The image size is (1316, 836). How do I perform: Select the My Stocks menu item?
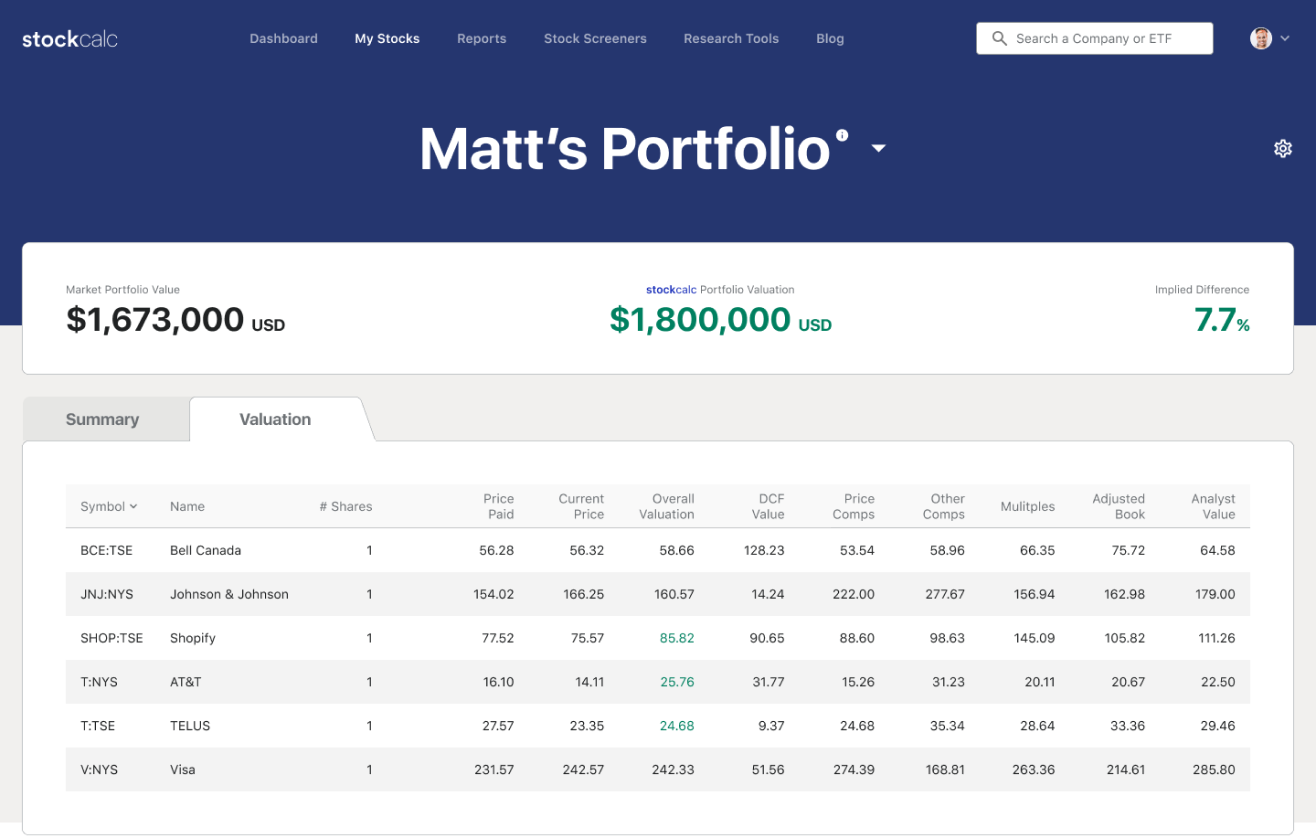[x=387, y=38]
